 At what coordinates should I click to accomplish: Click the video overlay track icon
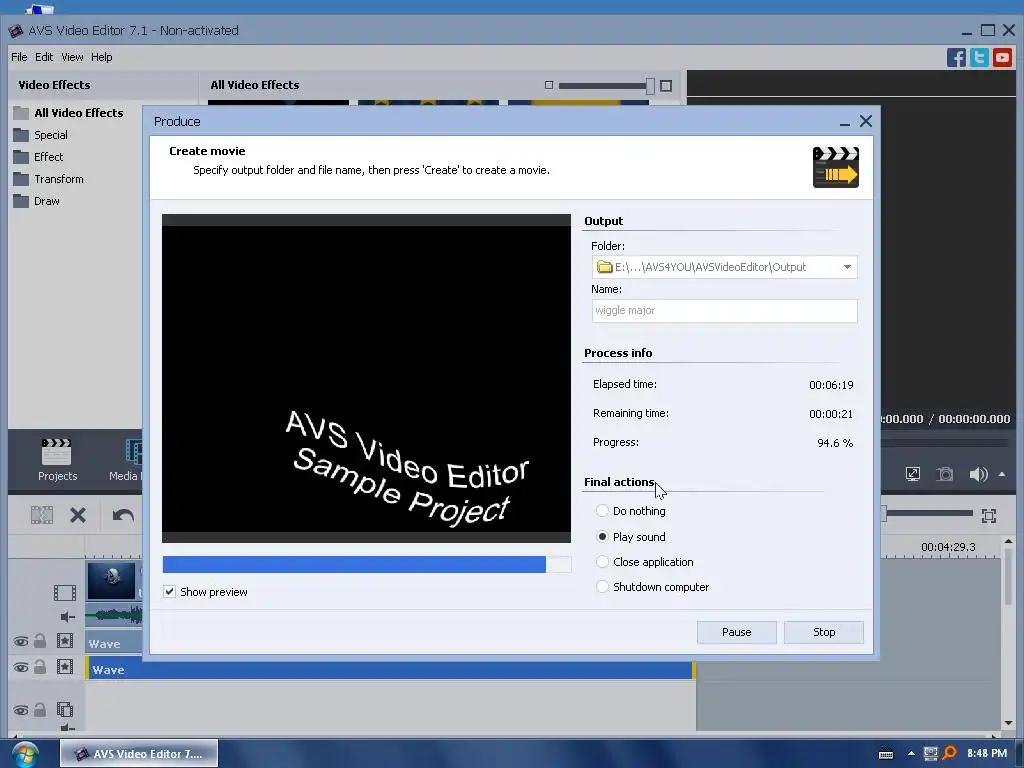[x=65, y=710]
